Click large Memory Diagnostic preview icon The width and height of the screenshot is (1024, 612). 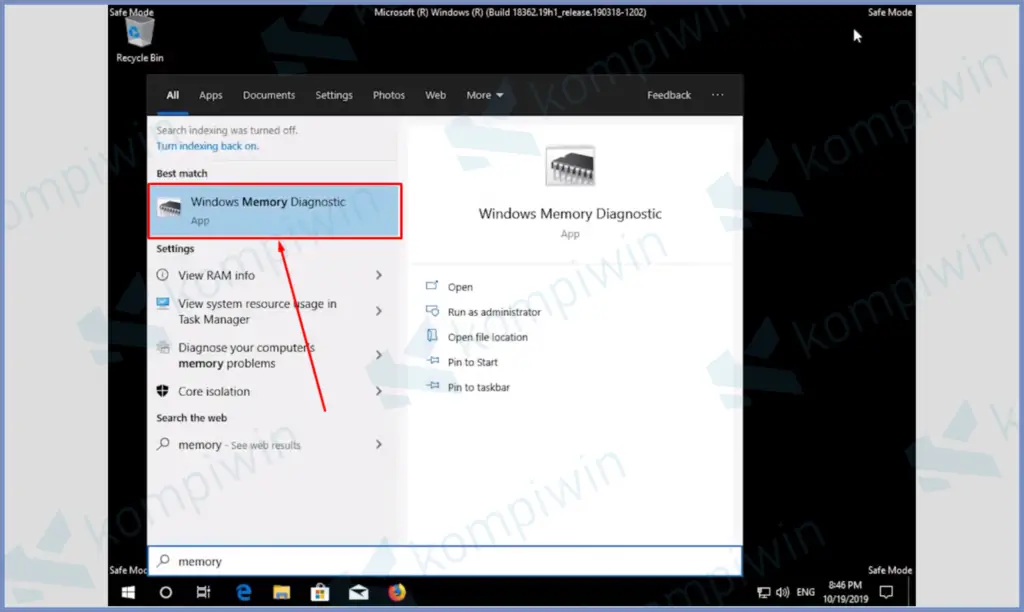tap(570, 167)
